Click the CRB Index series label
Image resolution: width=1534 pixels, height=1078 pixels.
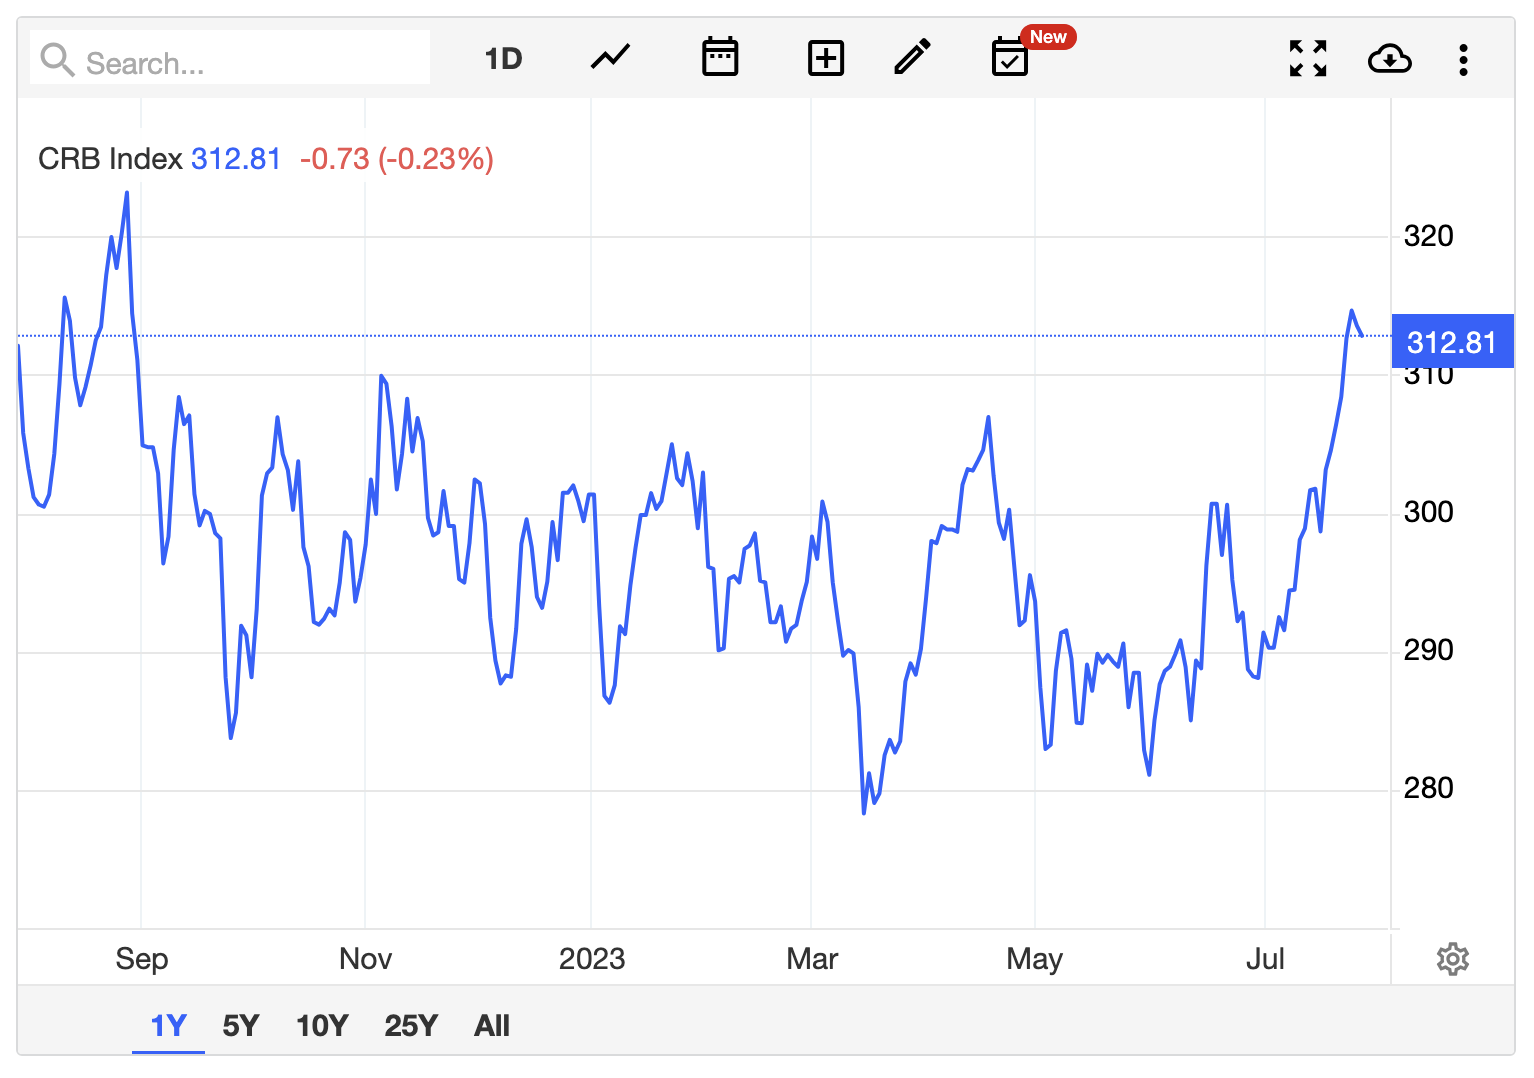110,159
